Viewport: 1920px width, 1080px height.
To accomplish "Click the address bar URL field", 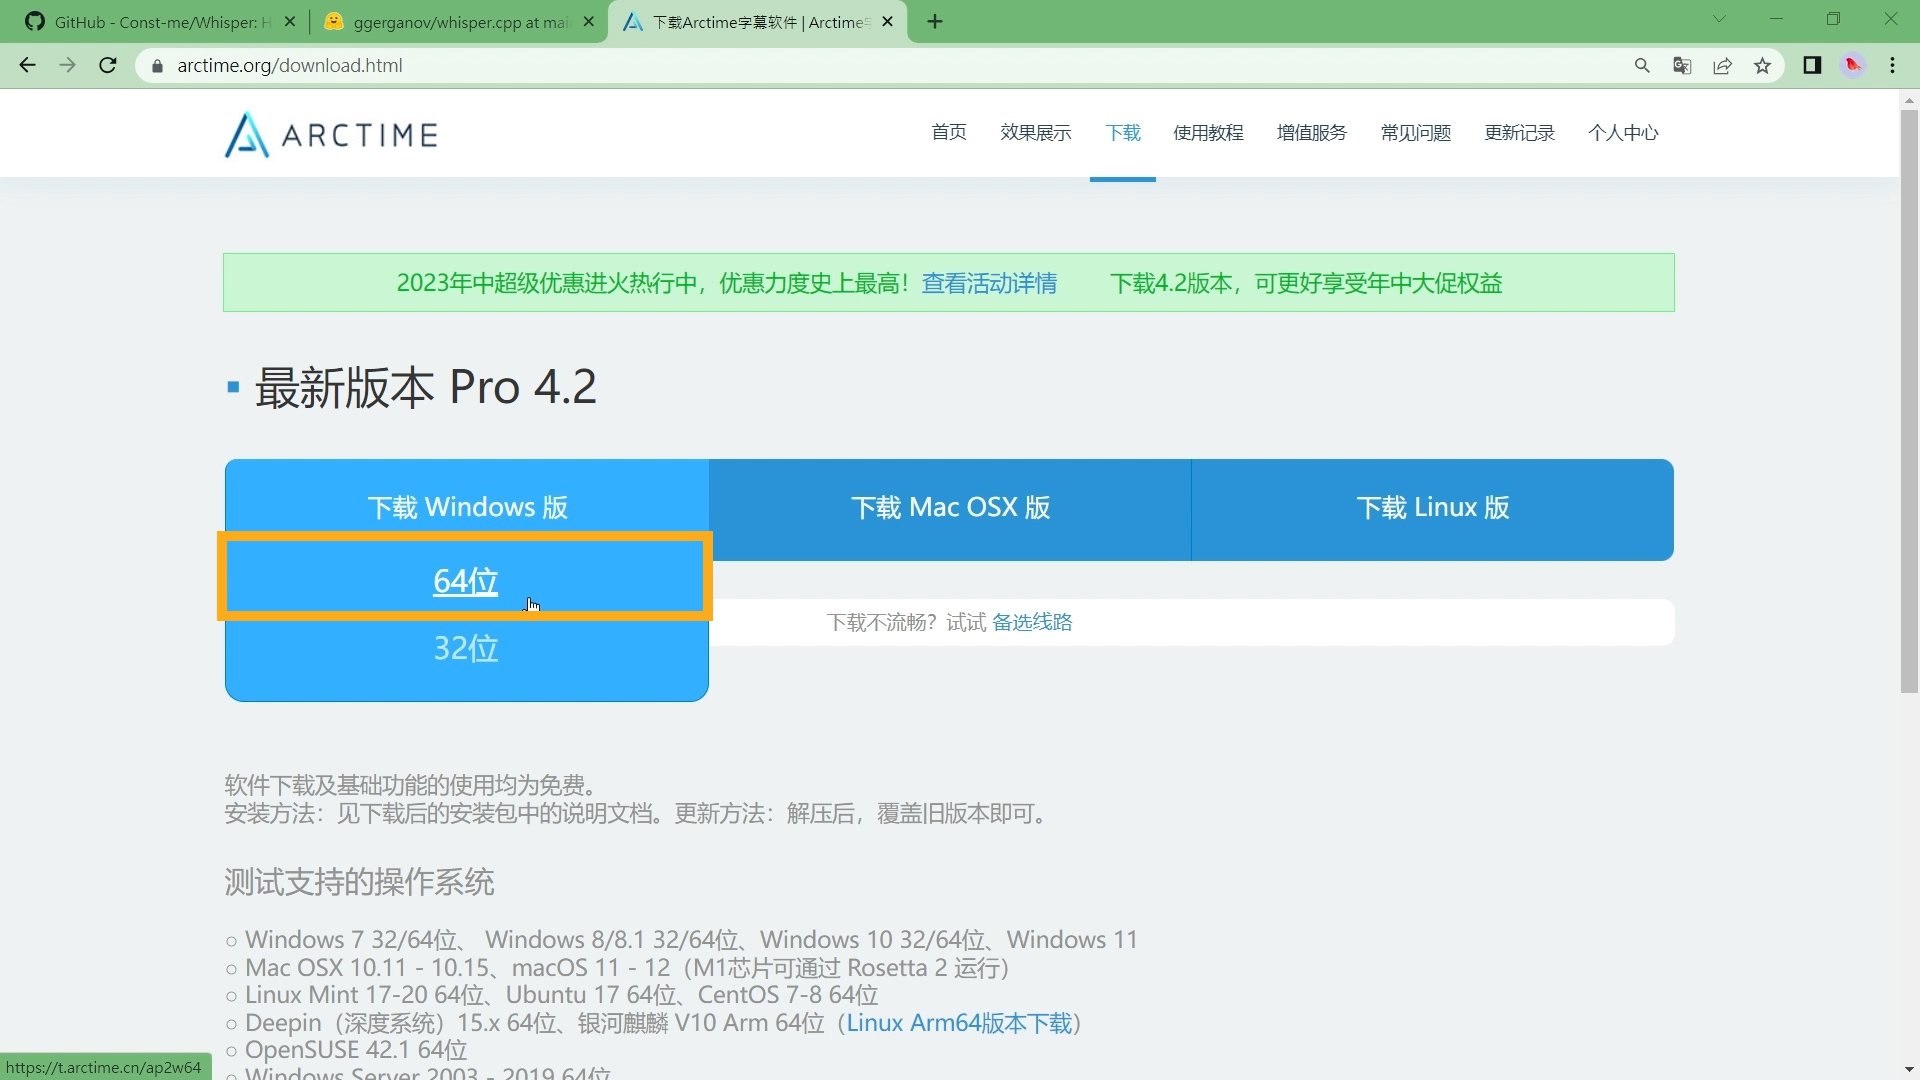I will tap(880, 65).
